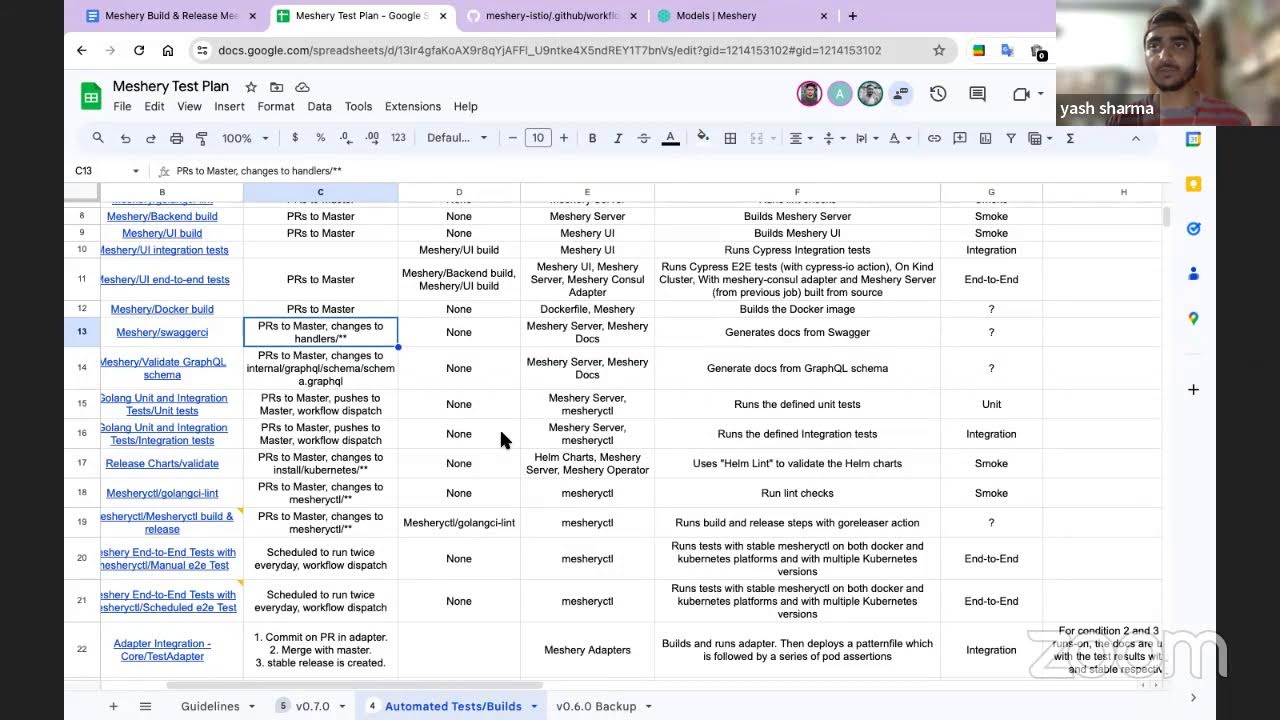Open the Meshery/Backend build link

click(162, 216)
